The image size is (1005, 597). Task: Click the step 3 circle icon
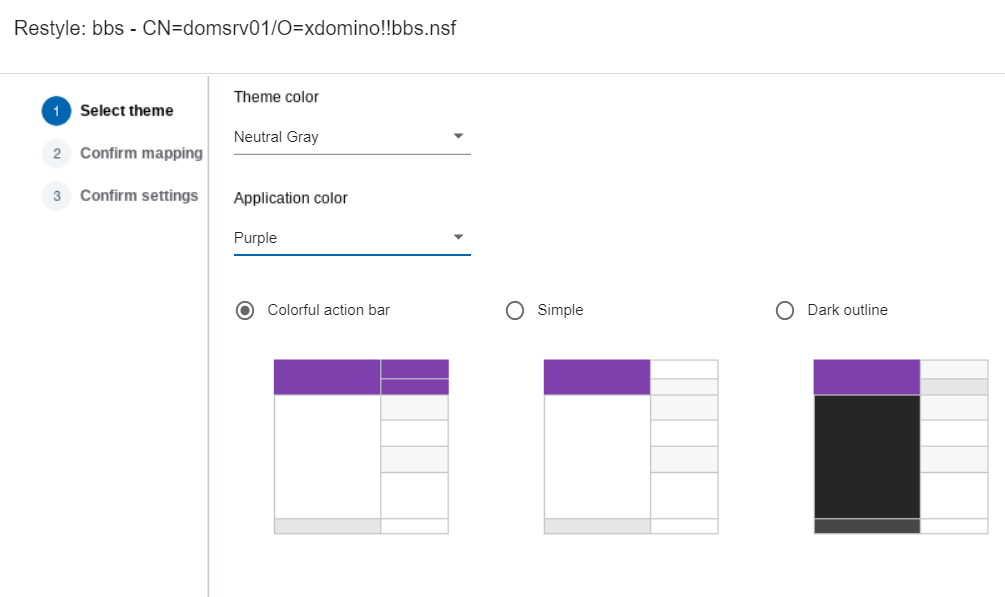pyautogui.click(x=56, y=195)
